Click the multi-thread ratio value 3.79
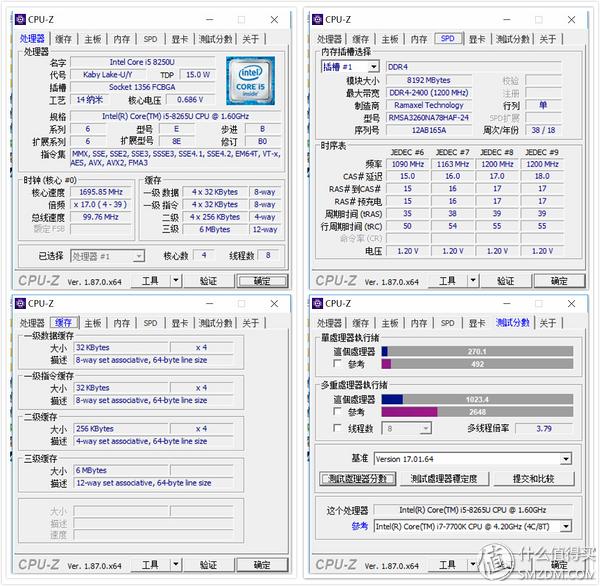 tap(544, 428)
